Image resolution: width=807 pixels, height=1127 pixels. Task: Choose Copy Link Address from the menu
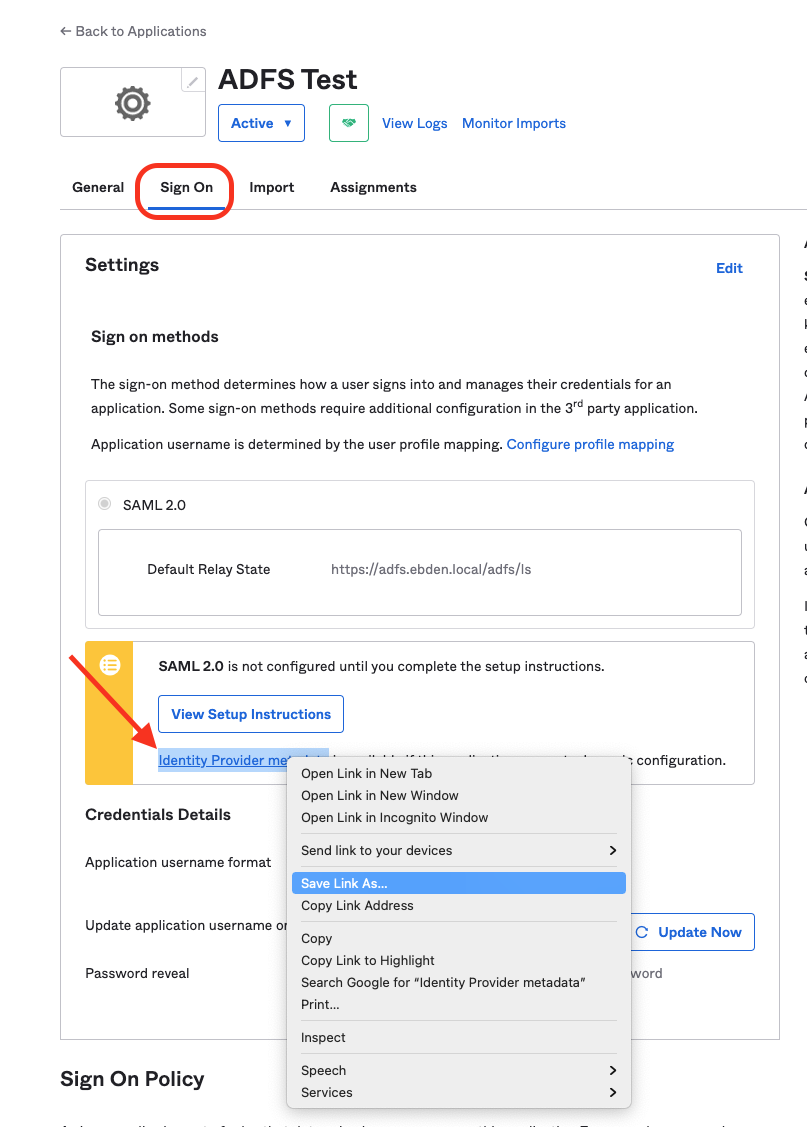(355, 905)
